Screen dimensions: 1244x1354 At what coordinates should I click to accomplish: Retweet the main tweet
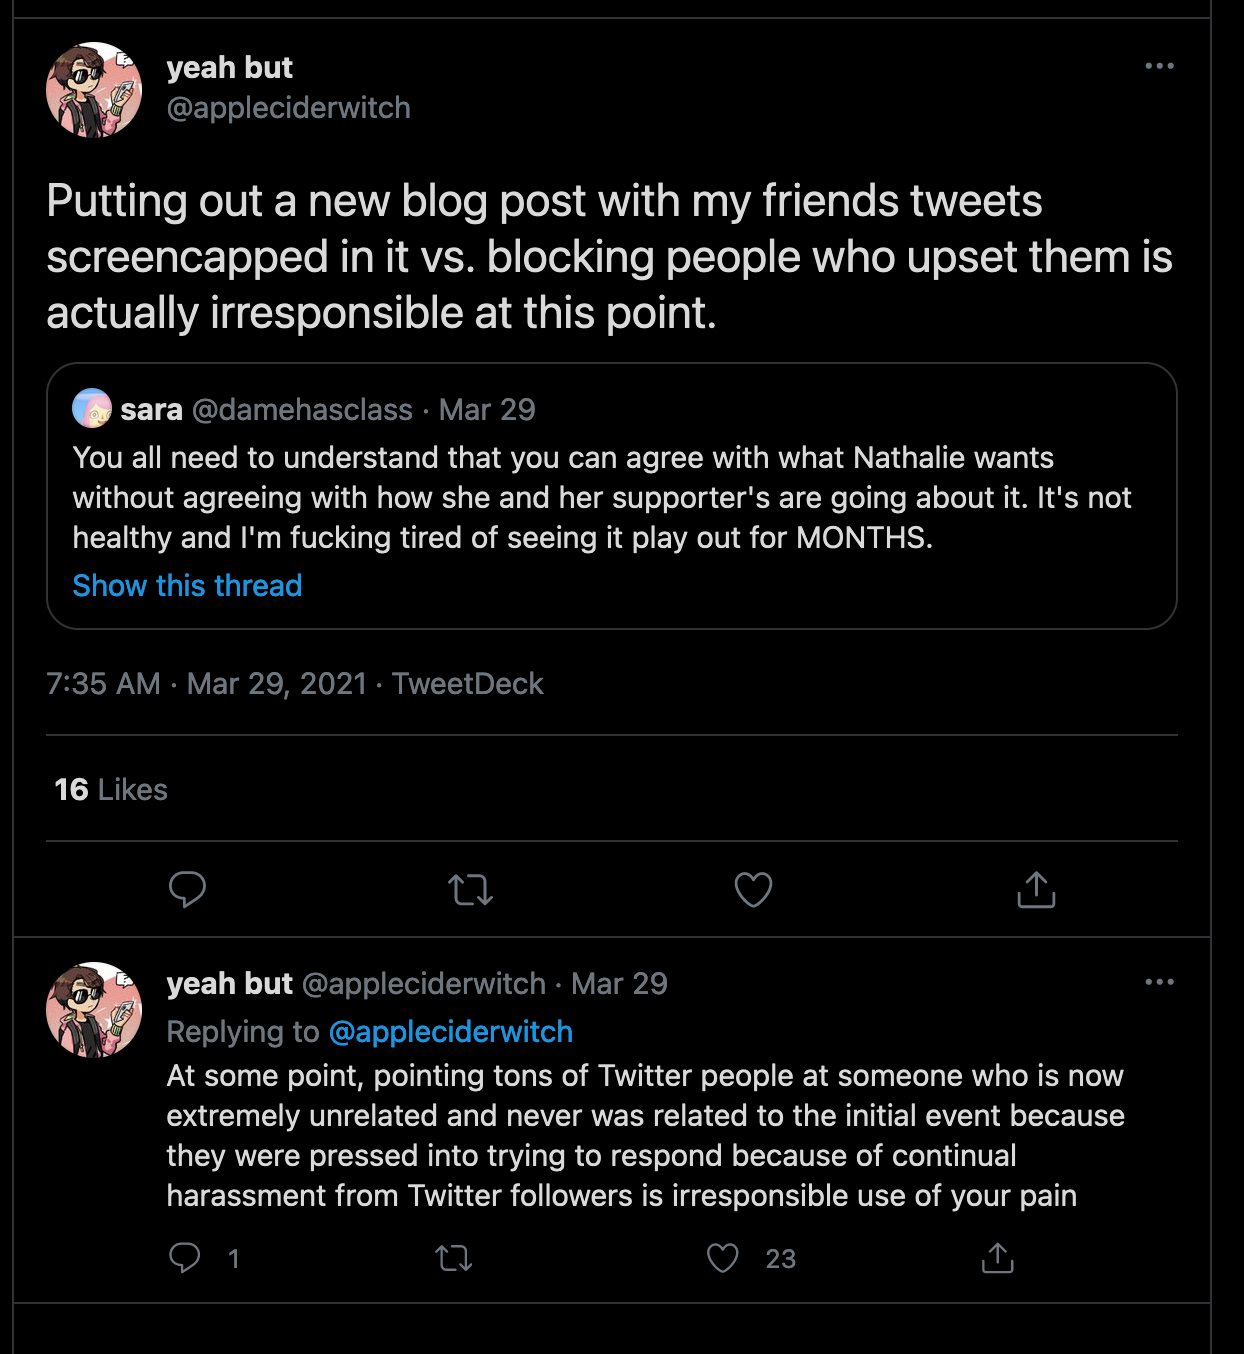click(x=470, y=889)
